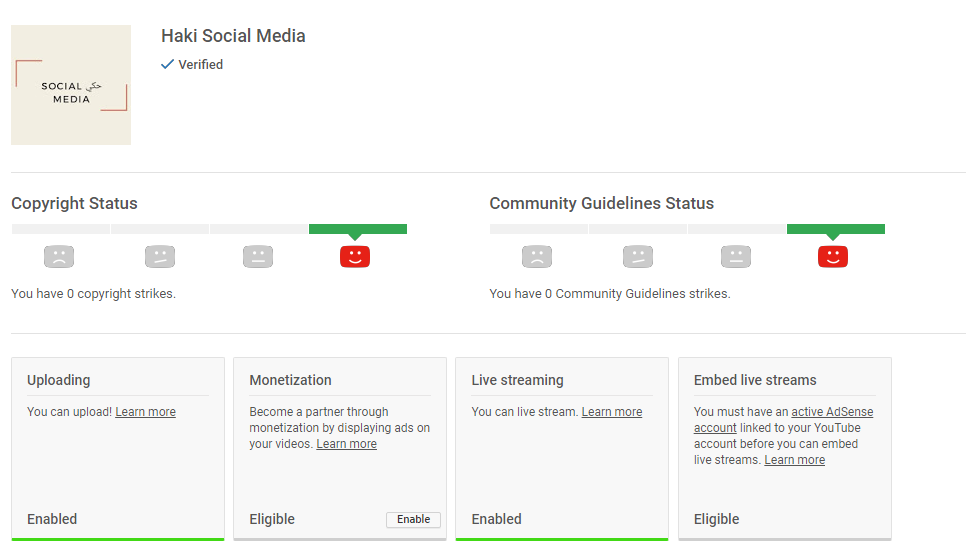Click the sad face icon under Community Guidelines Status
This screenshot has height=555, width=966.
537,256
